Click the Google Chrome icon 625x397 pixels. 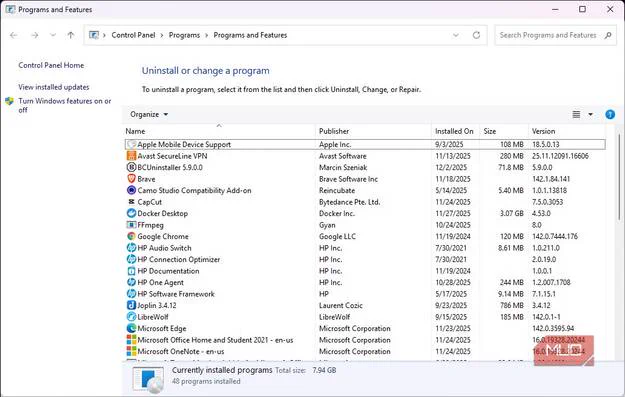[x=132, y=236]
